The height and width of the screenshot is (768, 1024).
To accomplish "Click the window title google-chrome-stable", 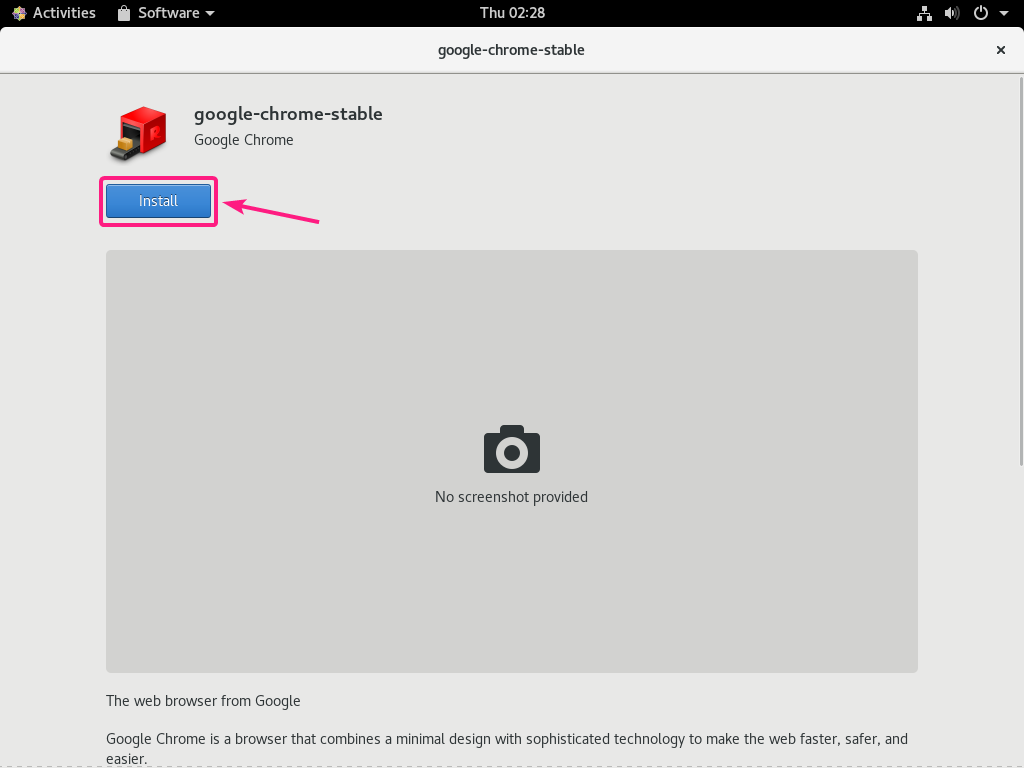I will click(511, 50).
